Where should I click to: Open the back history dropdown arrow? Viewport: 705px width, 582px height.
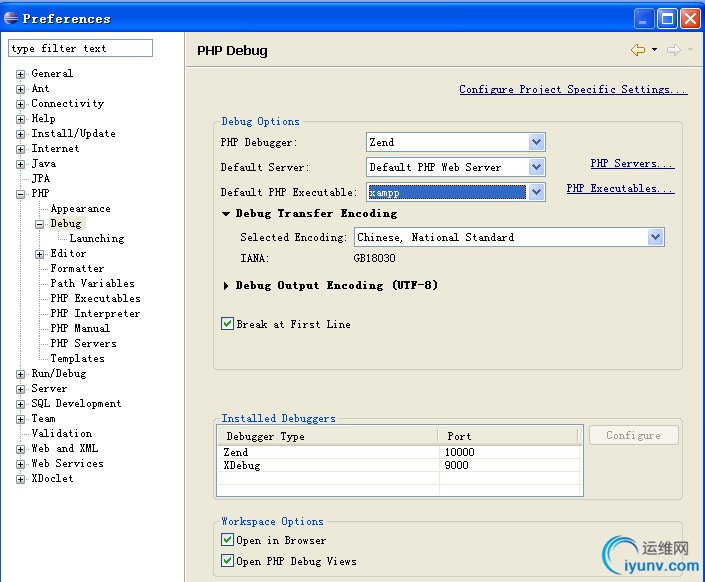point(655,49)
